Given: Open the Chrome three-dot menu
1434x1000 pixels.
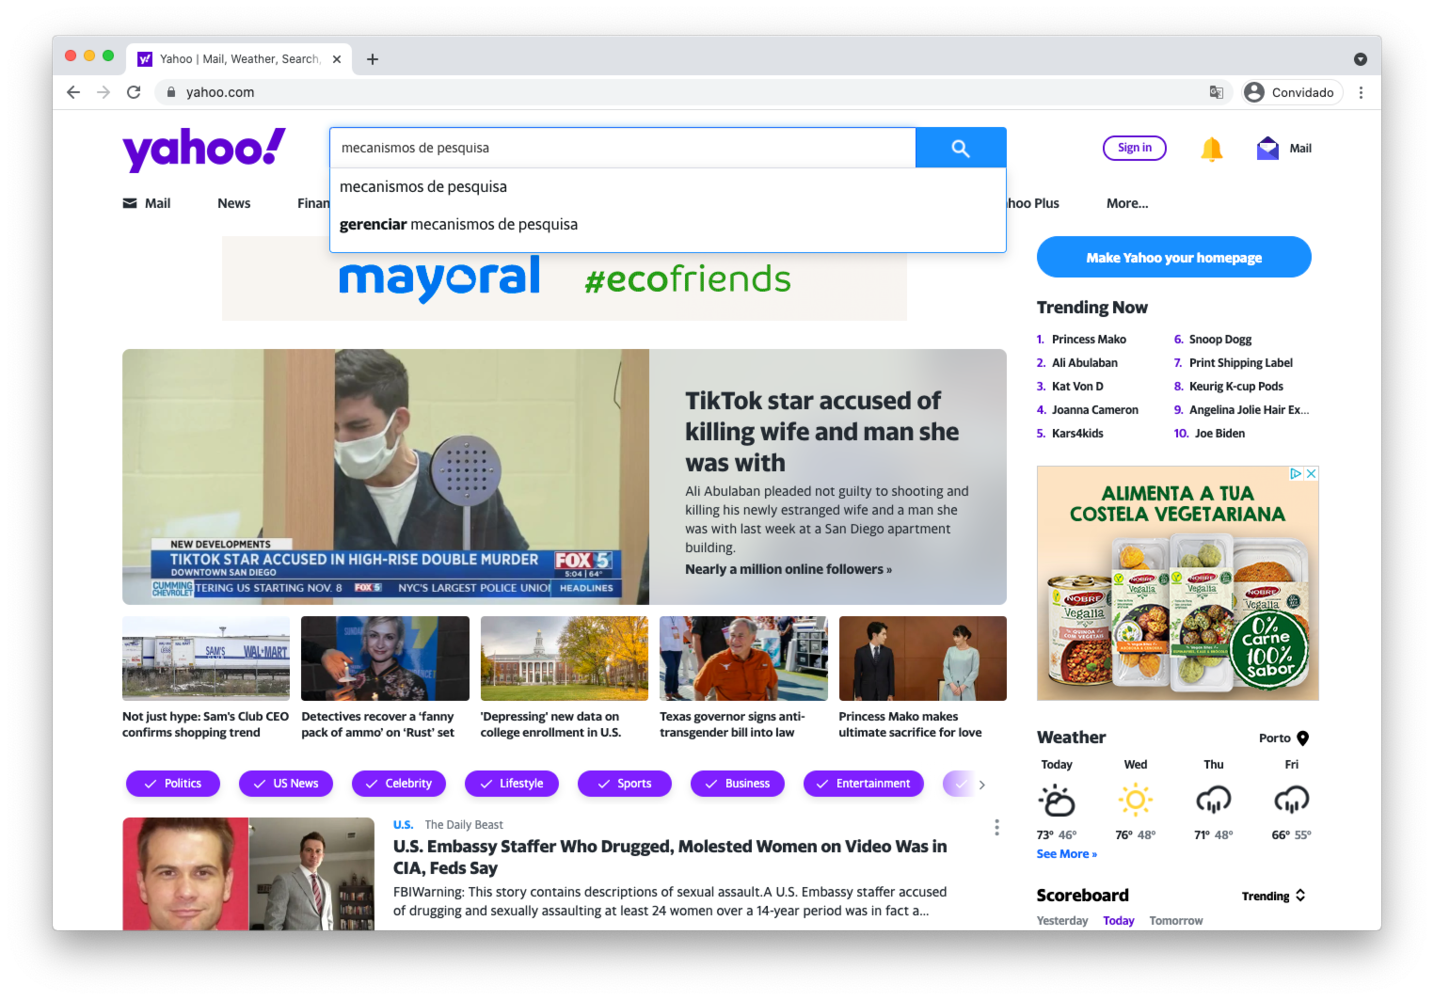Looking at the screenshot, I should (x=1360, y=92).
